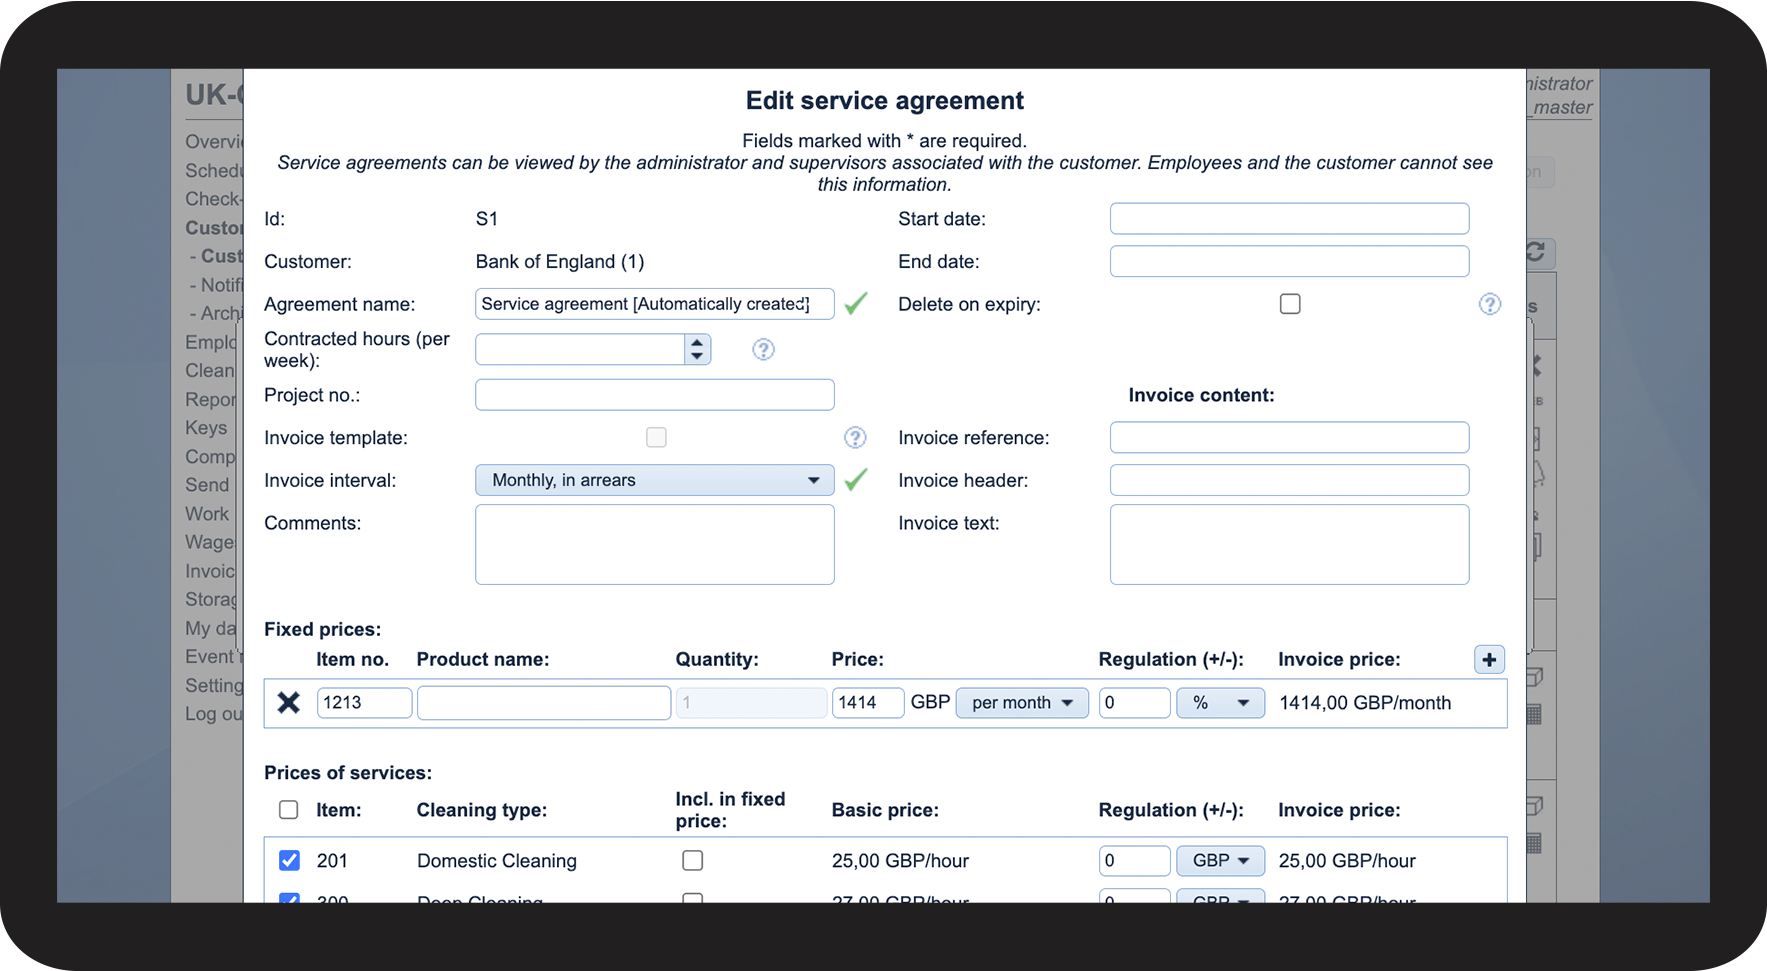The height and width of the screenshot is (971, 1767).
Task: Remove fixed price row 1213 with X
Action: [289, 703]
